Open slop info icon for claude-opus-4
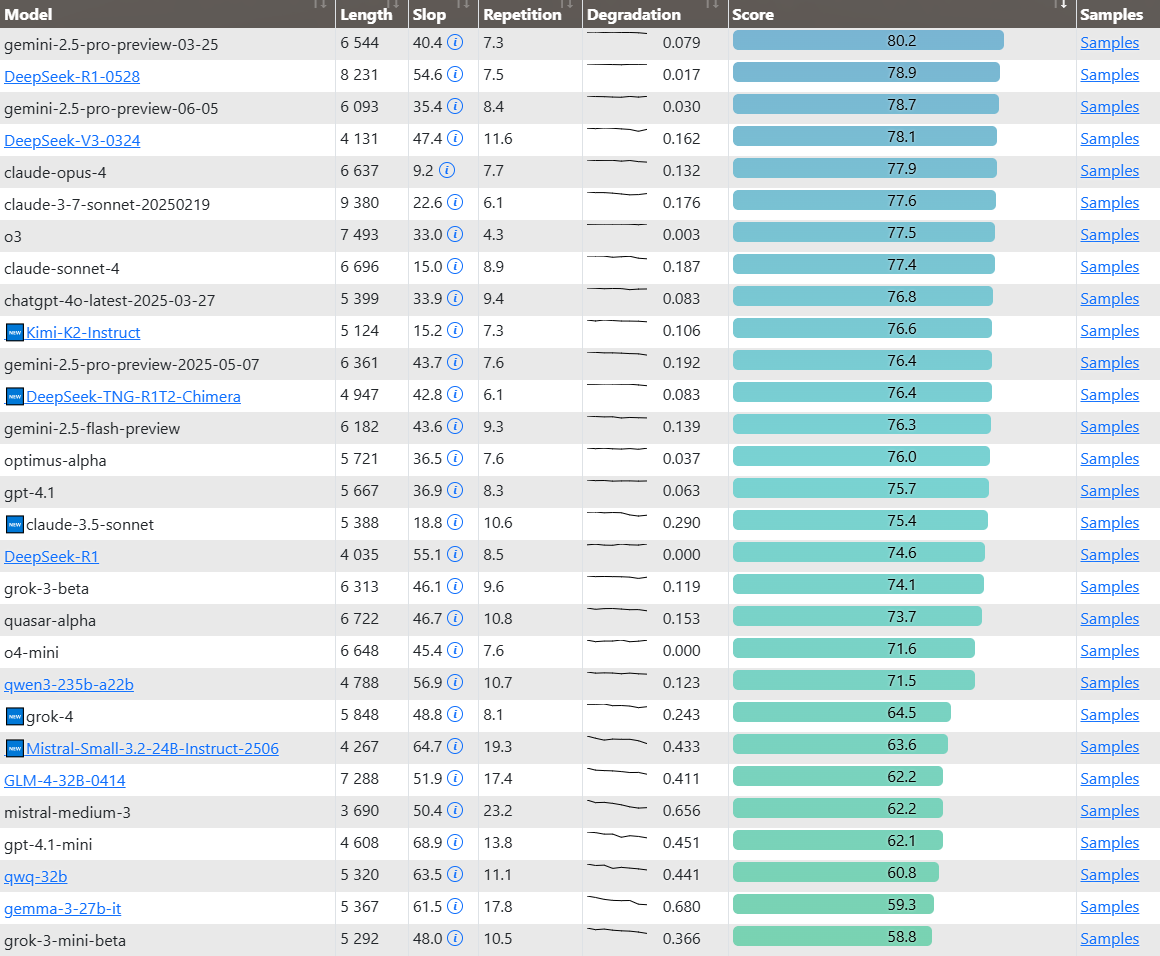This screenshot has width=1160, height=956. 447,170
